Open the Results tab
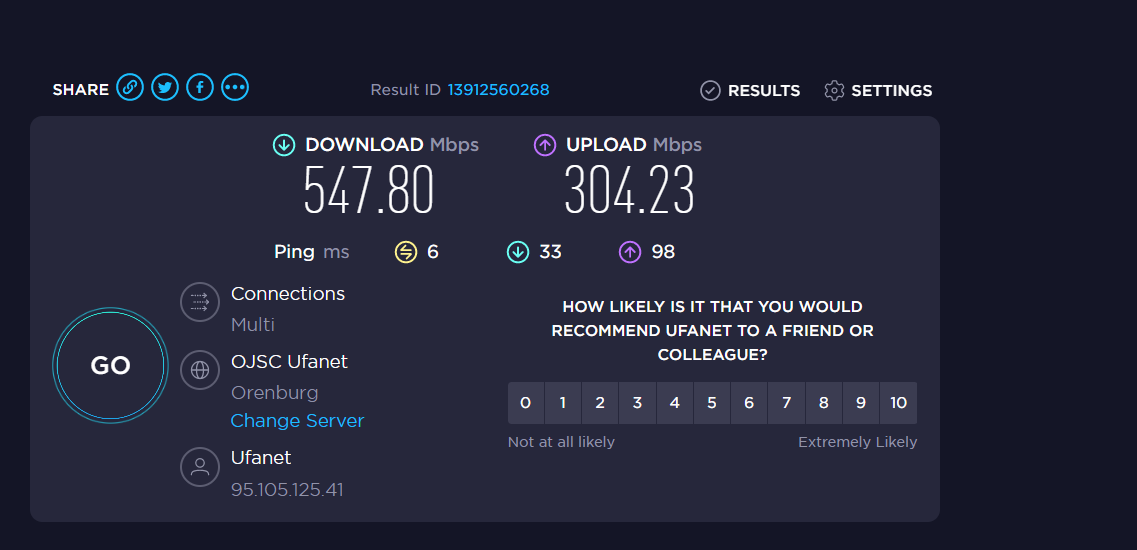 click(x=750, y=91)
